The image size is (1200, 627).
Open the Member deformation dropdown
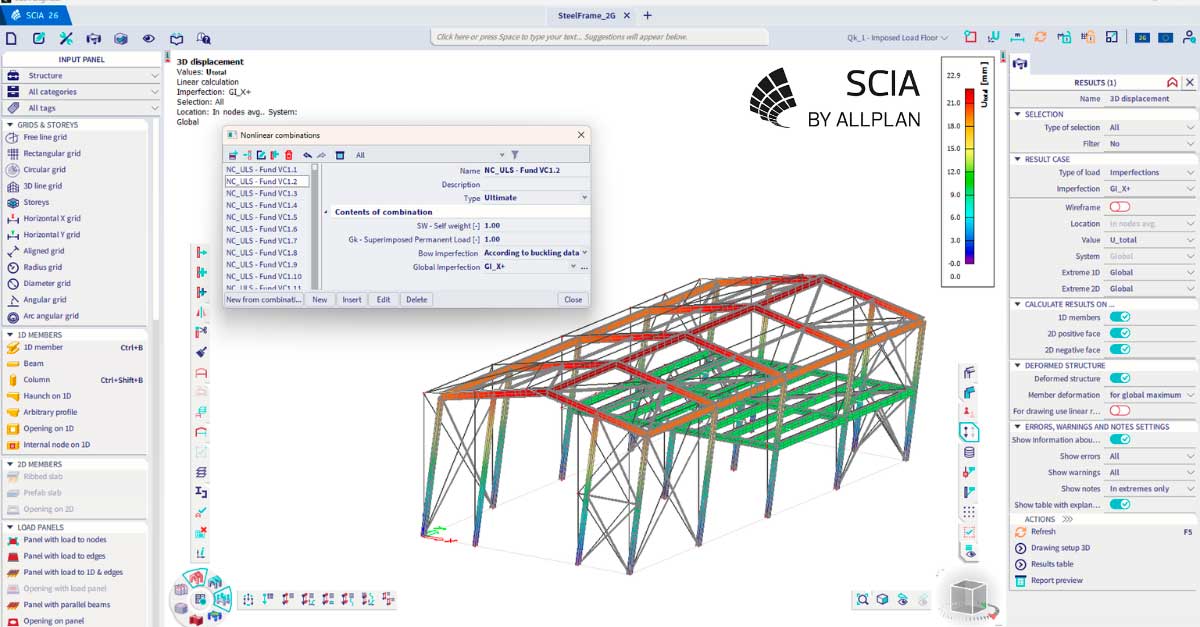click(1151, 395)
